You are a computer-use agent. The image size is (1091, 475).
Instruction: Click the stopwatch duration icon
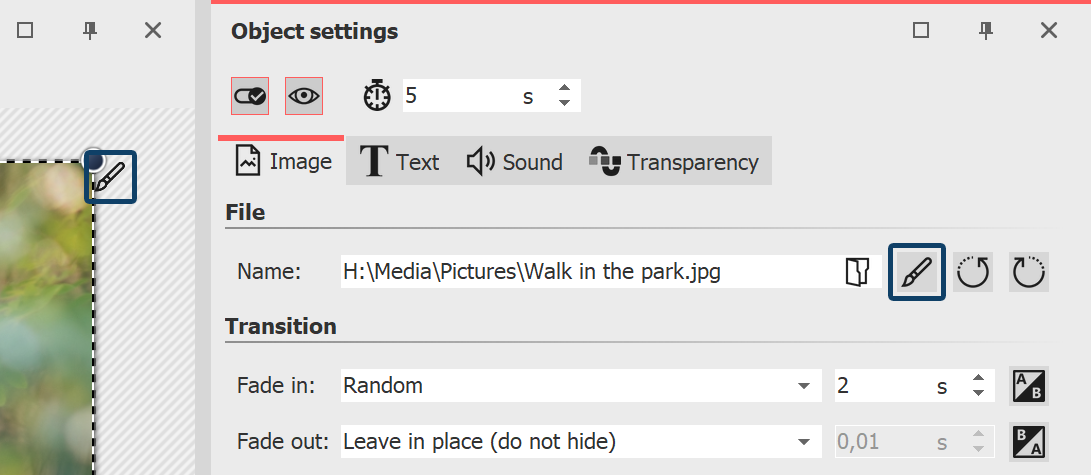377,96
